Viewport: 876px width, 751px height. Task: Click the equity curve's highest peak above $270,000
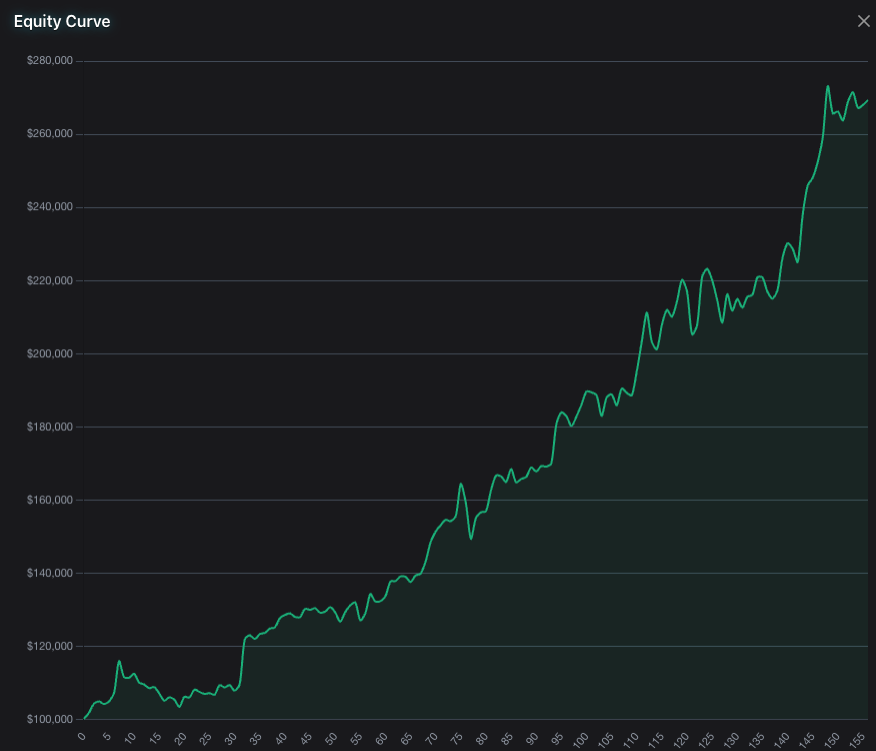tap(828, 87)
